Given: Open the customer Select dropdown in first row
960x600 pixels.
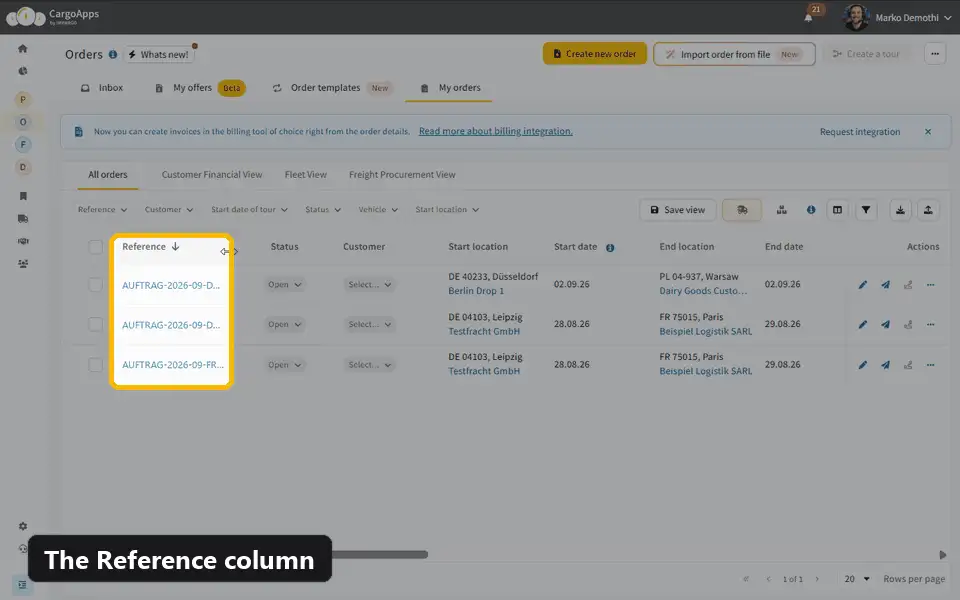Looking at the screenshot, I should tap(370, 285).
